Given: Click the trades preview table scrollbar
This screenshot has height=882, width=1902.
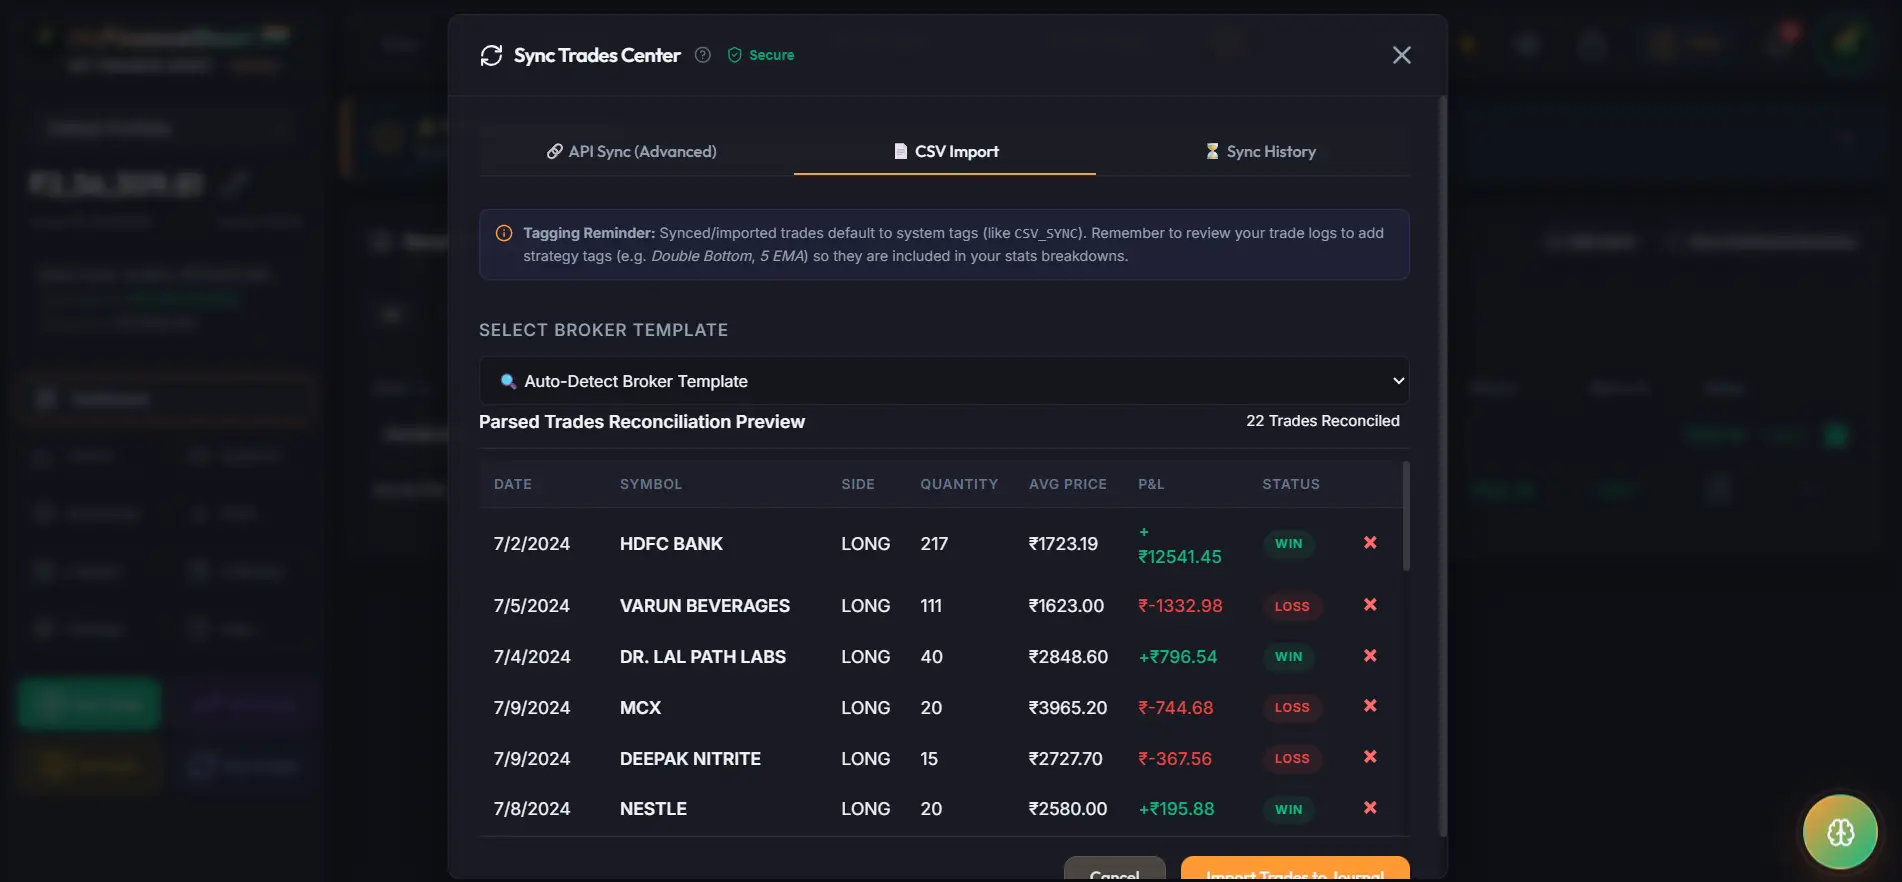Looking at the screenshot, I should point(1406,516).
